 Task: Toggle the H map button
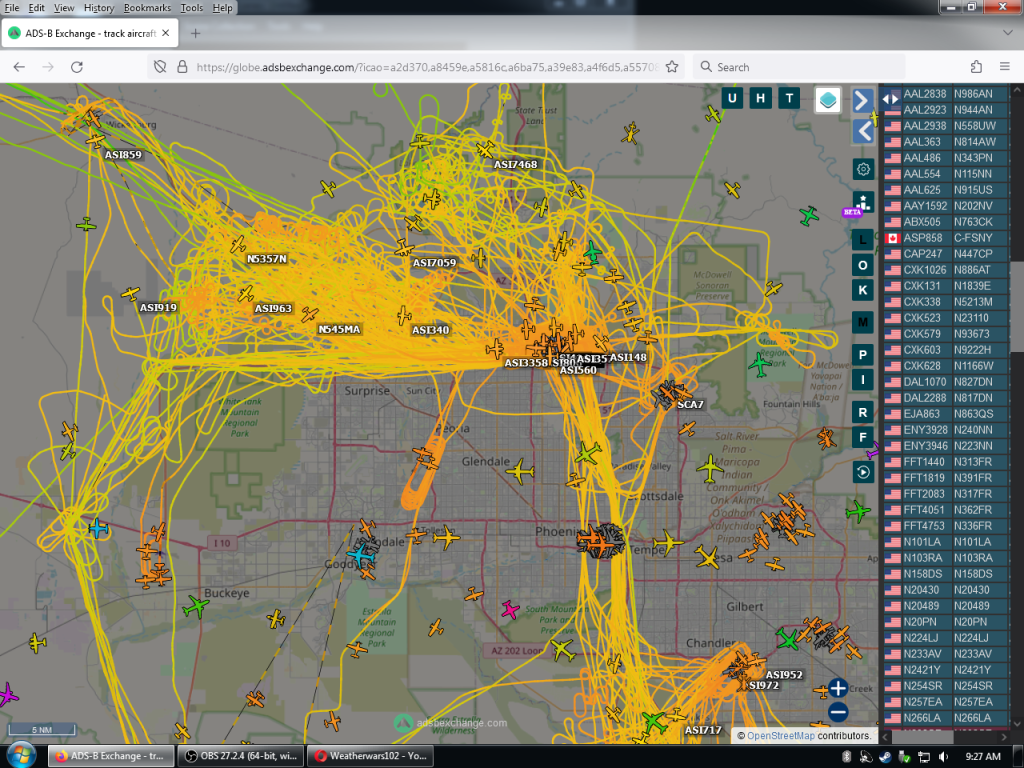(760, 99)
